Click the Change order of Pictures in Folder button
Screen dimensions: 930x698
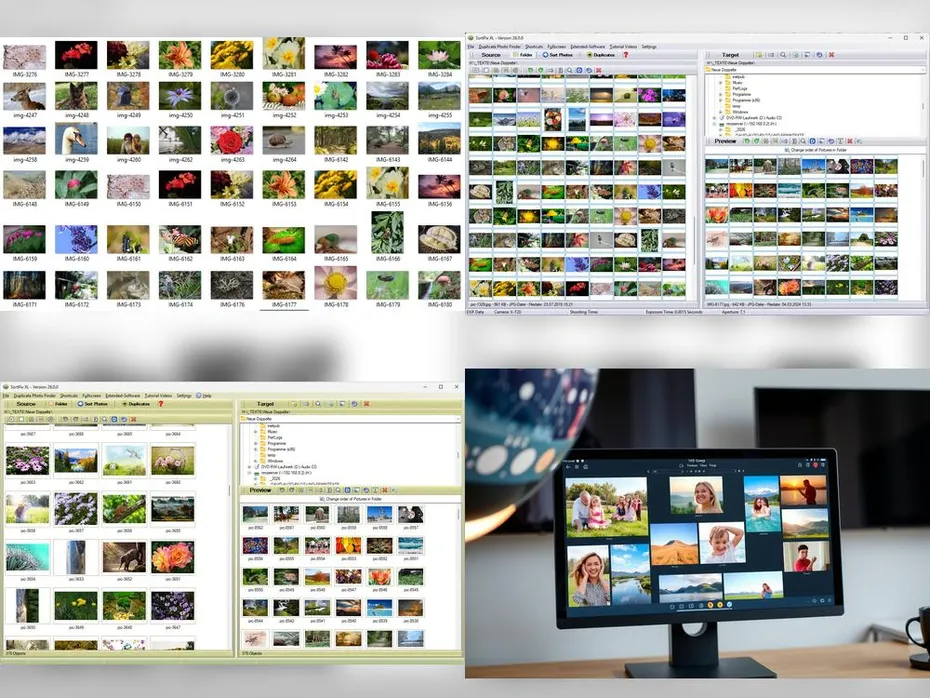(819, 150)
